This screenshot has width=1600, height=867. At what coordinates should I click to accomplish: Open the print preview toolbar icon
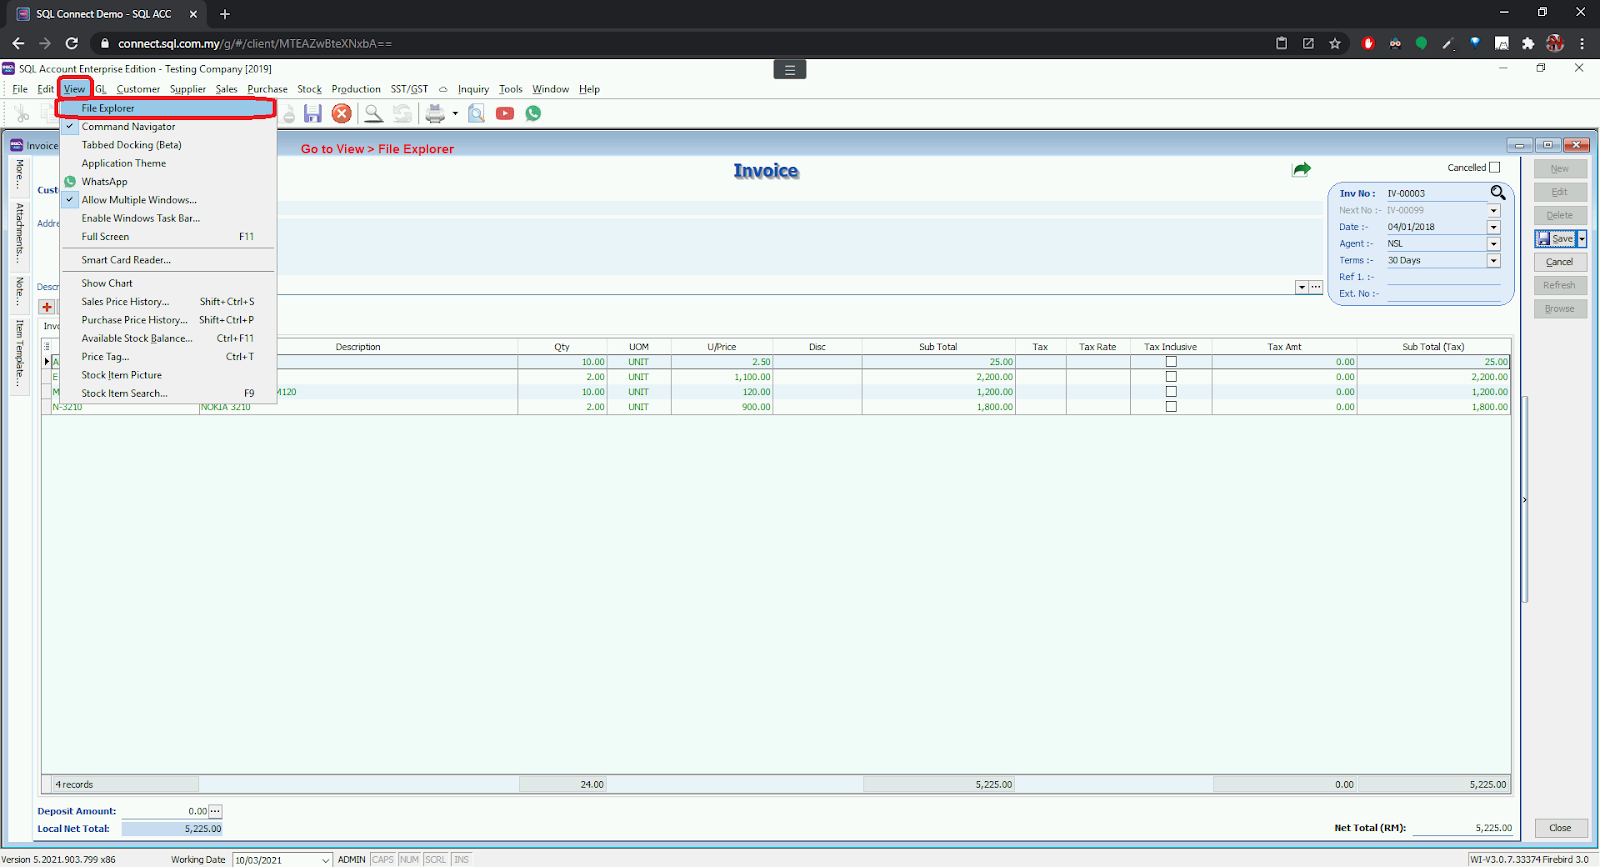coord(477,114)
